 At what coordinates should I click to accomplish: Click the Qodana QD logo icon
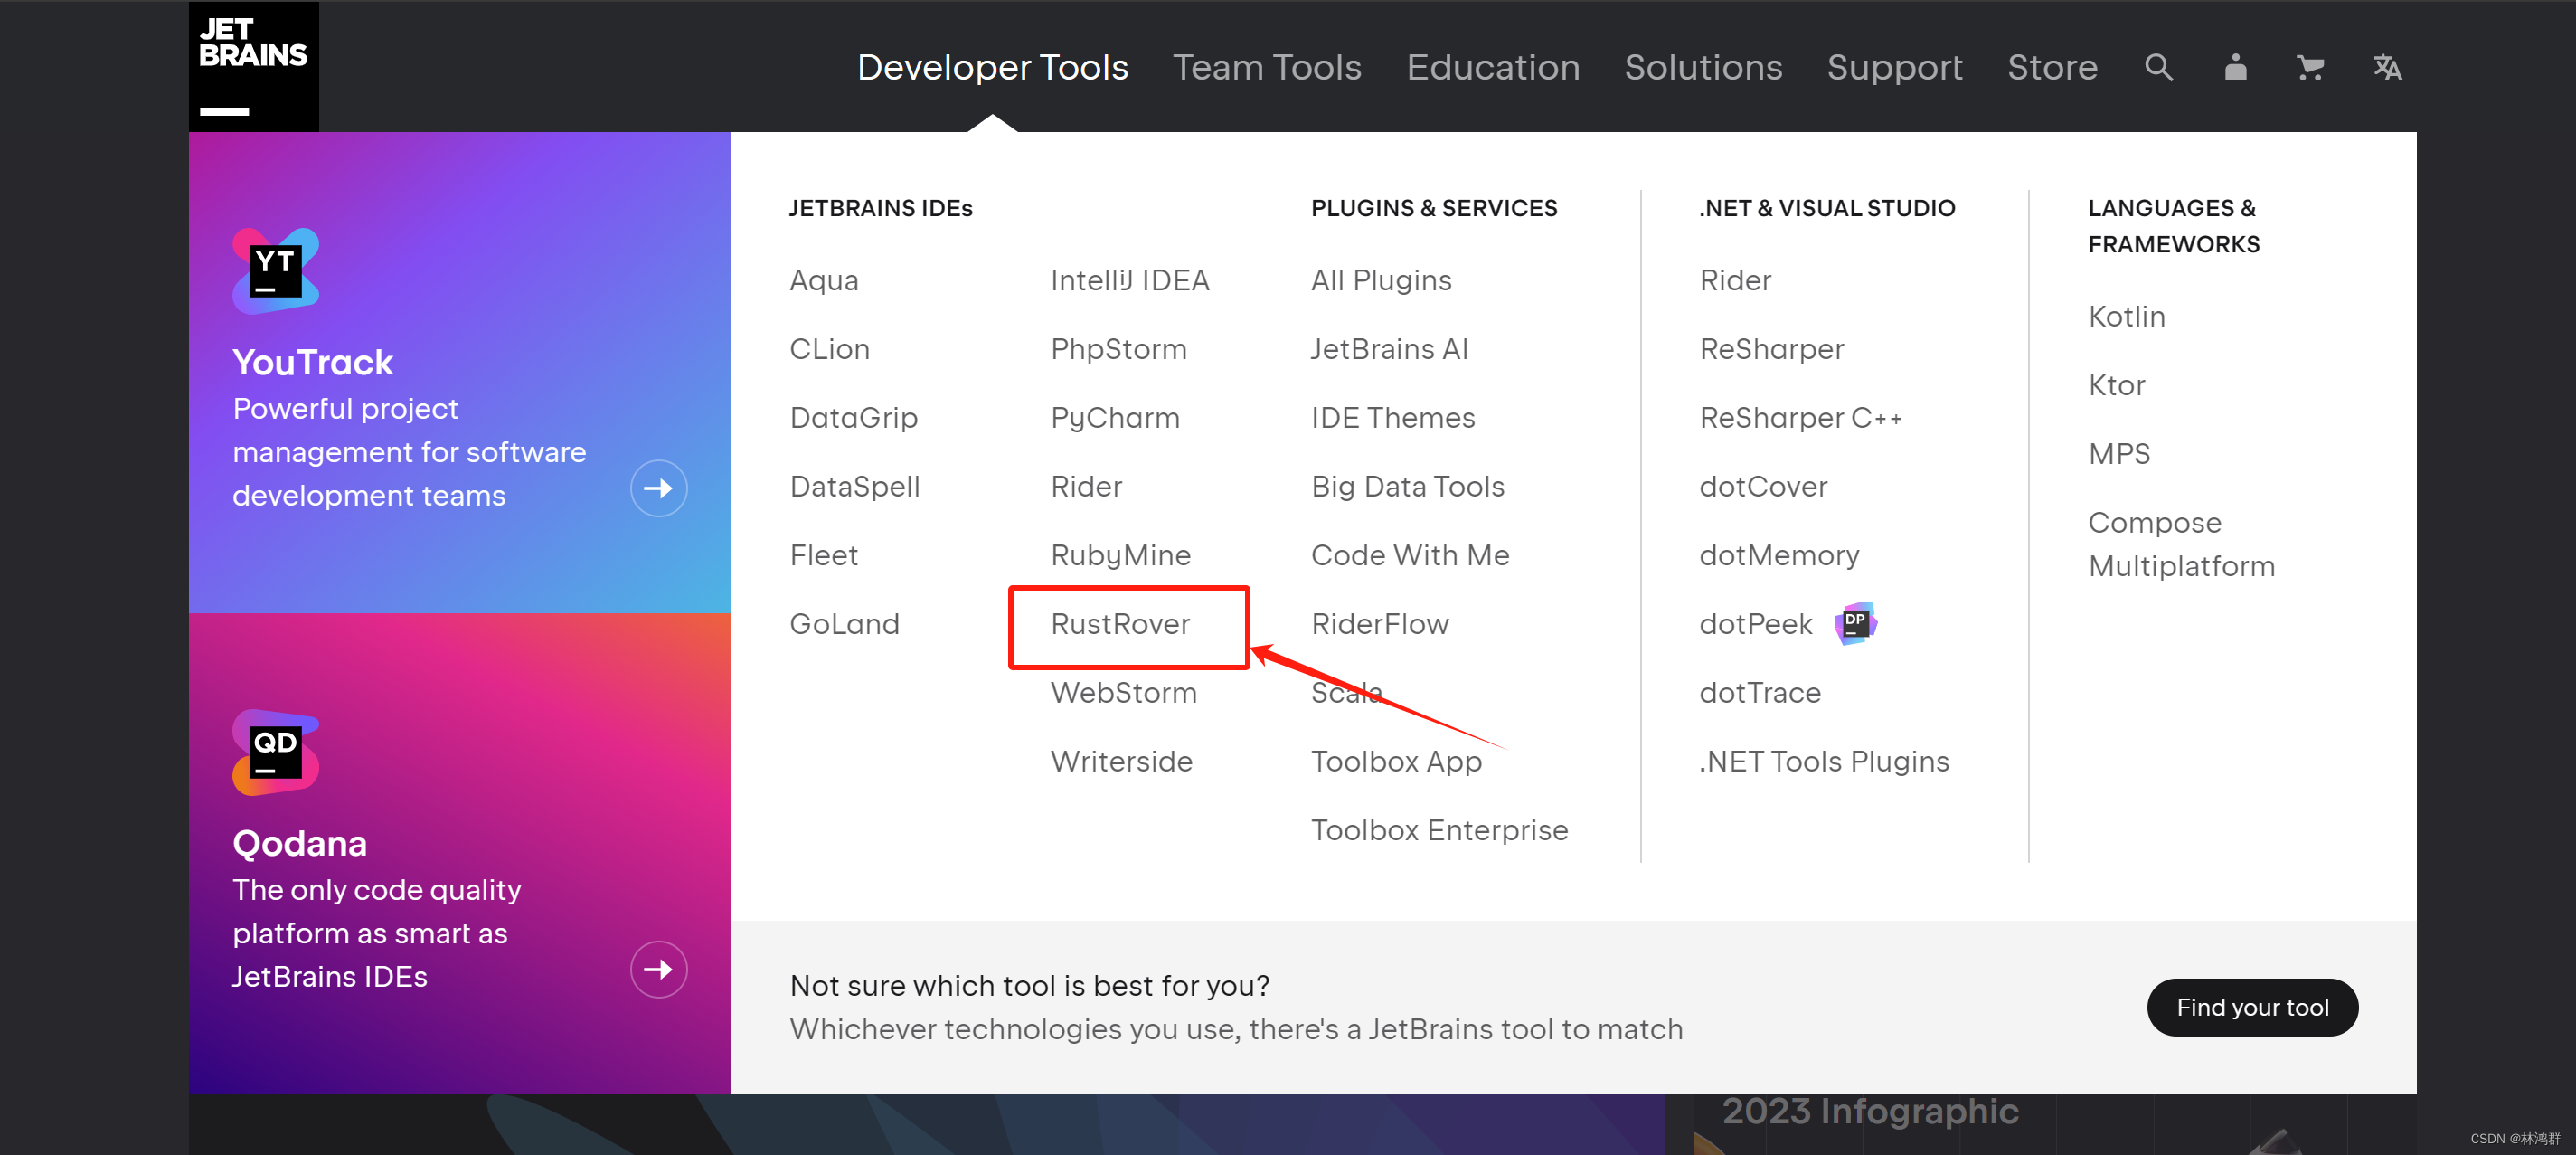coord(276,752)
